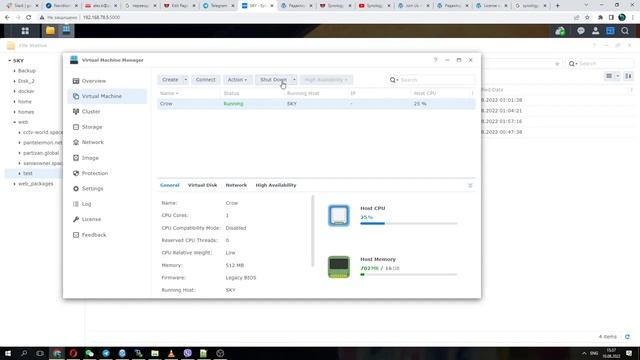Click the Shut Down button
The image size is (640, 360).
[273, 80]
